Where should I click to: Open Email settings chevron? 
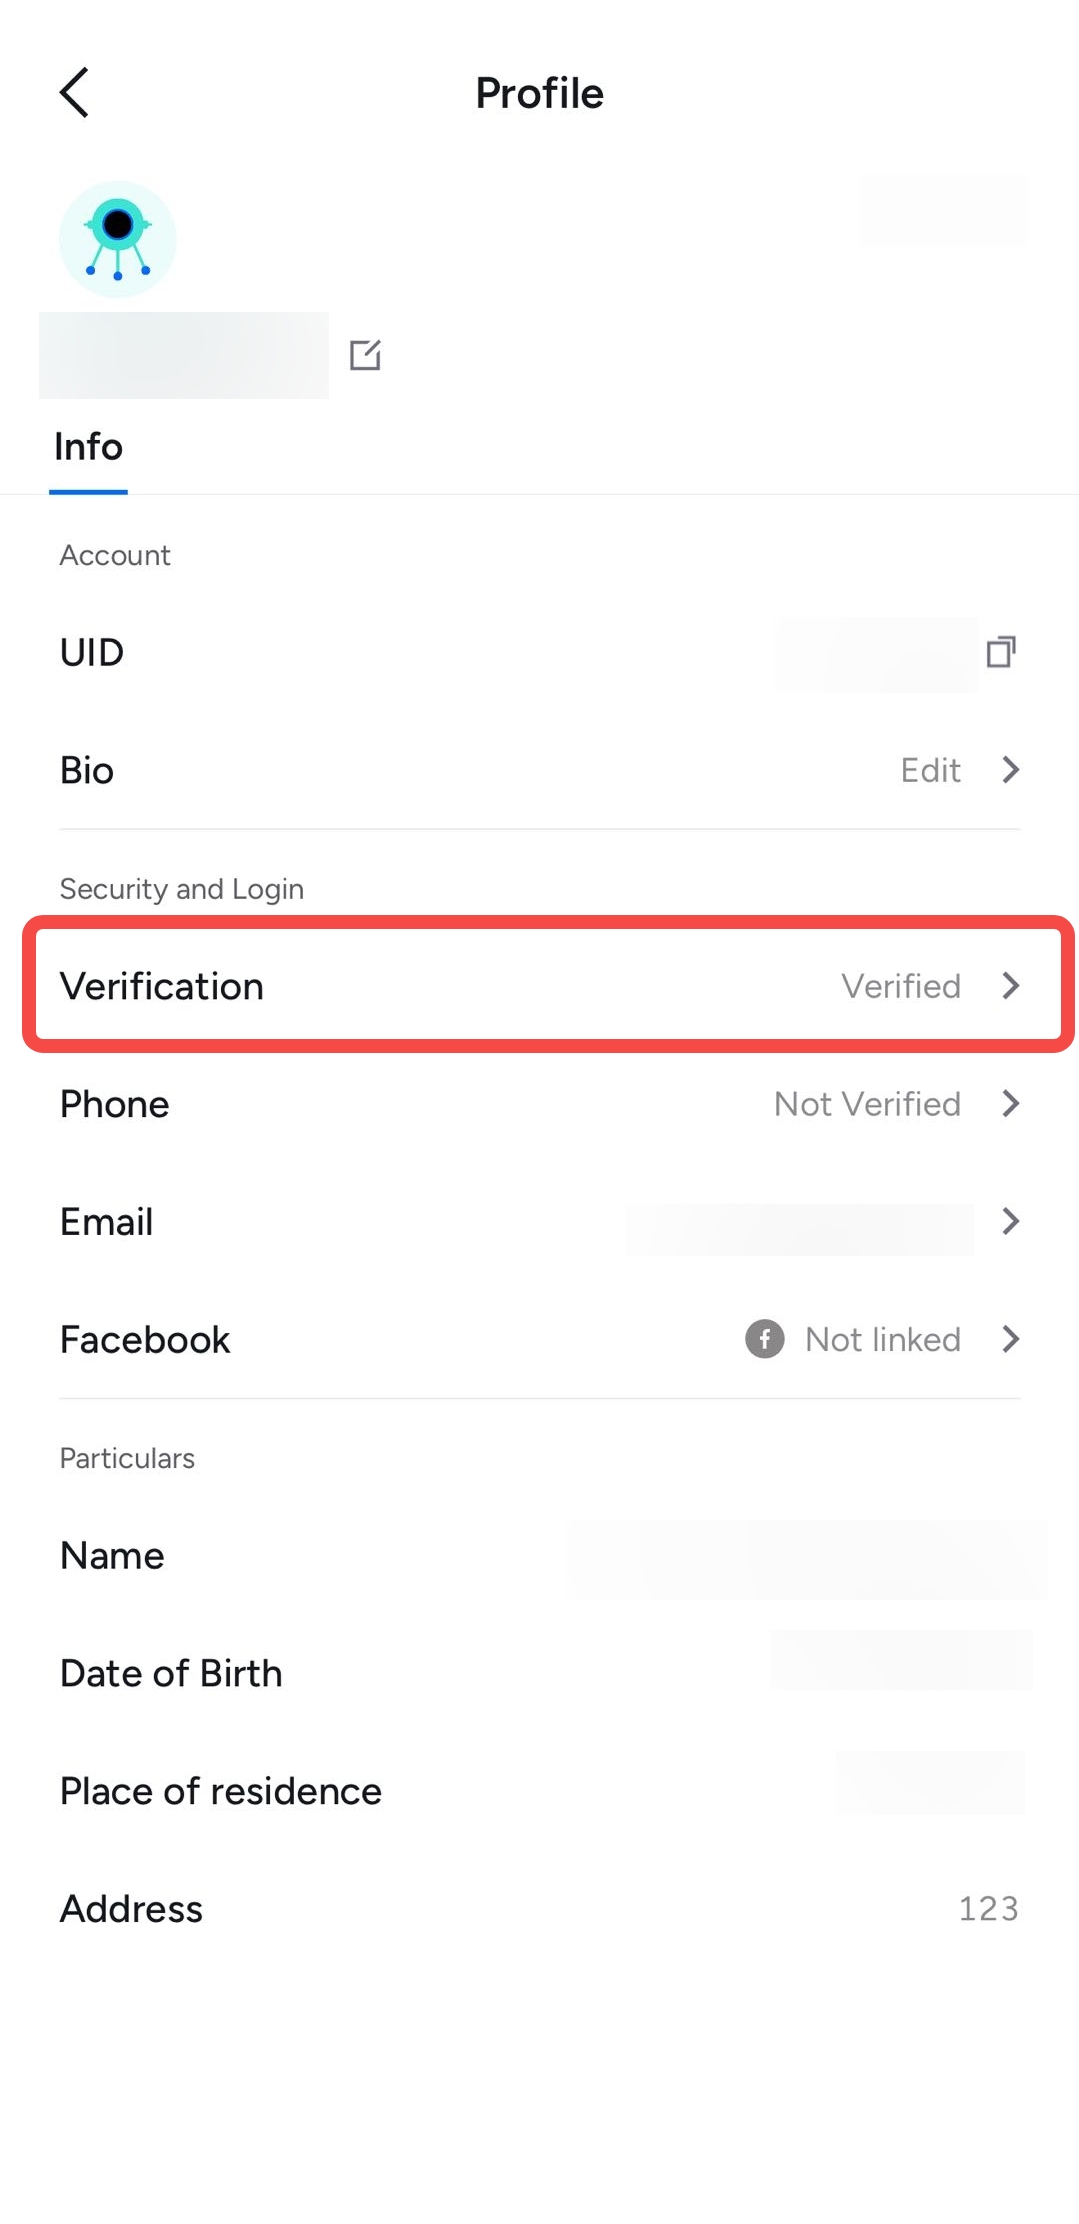pos(1010,1221)
